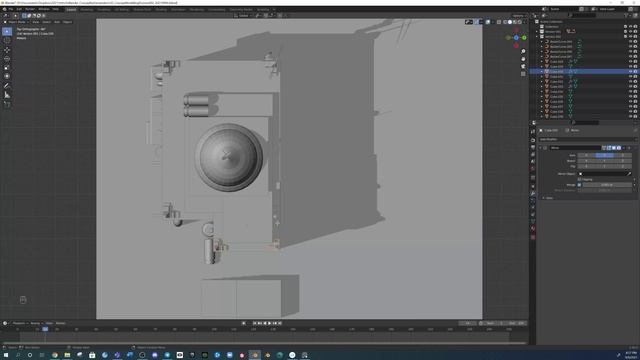Open the Modifier wrench properties tab
The height and width of the screenshot is (360, 640).
pos(533,193)
